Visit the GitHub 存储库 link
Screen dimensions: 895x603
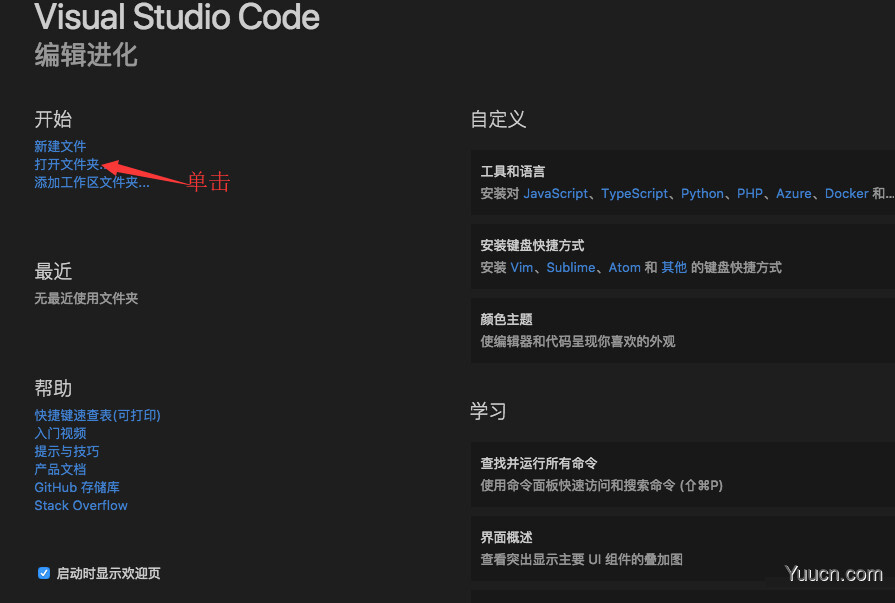click(76, 487)
